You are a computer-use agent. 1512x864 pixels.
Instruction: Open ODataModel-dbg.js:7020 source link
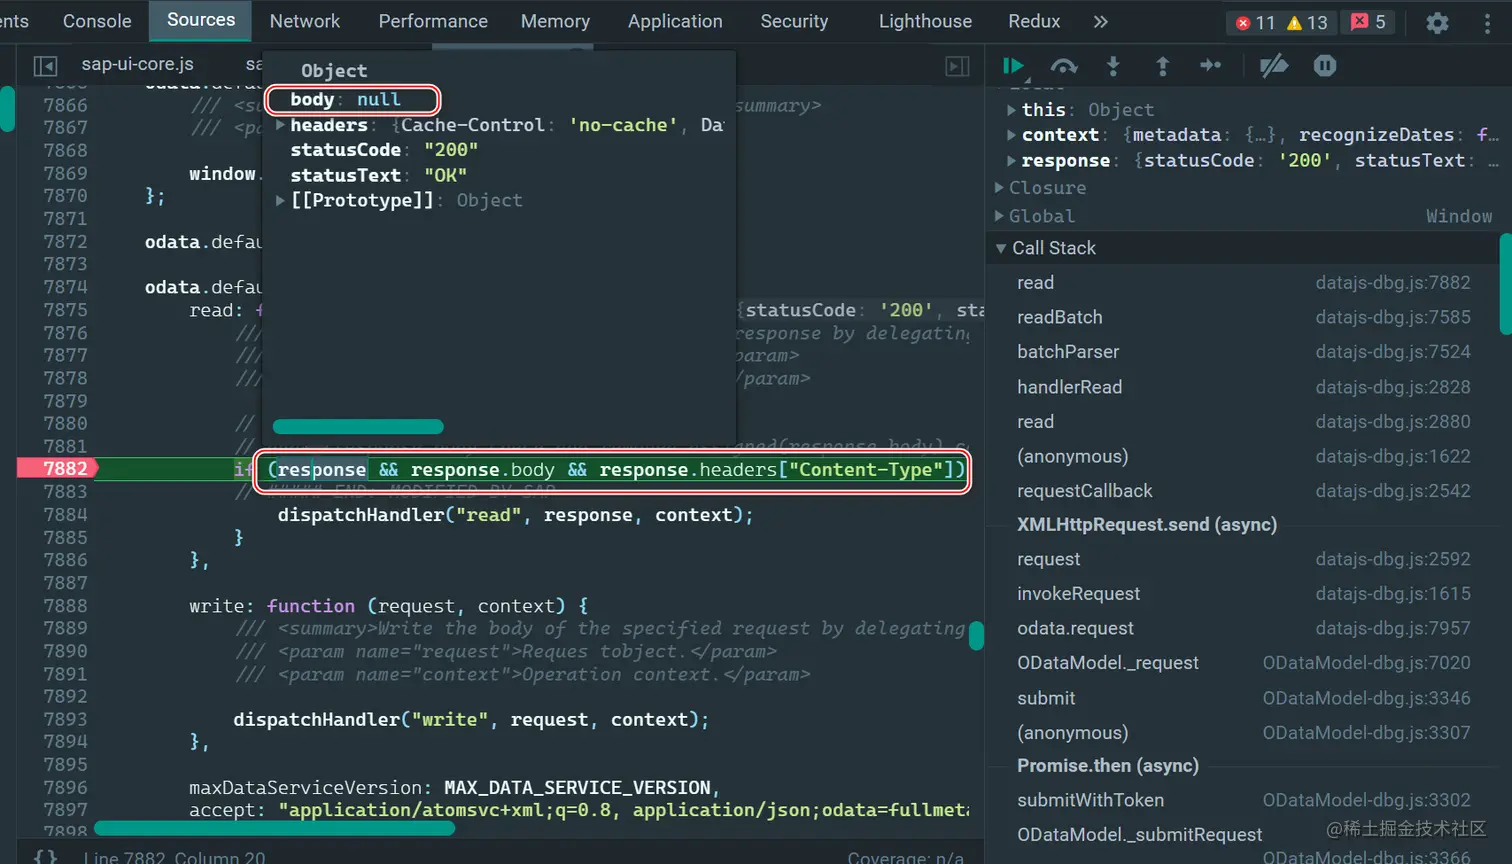(x=1366, y=663)
